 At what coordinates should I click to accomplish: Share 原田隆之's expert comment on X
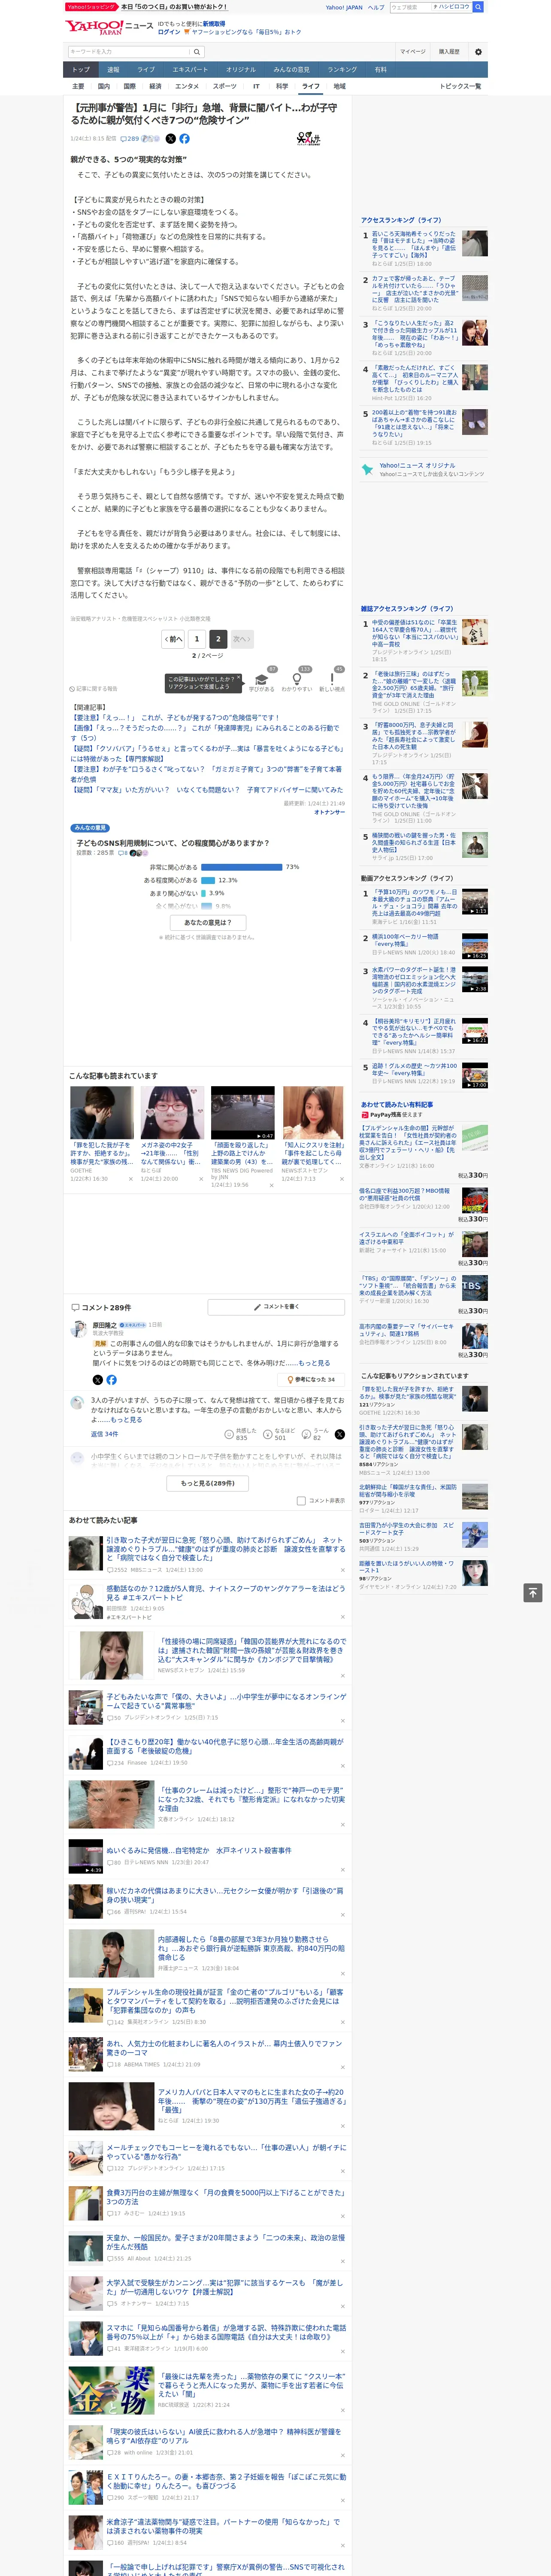[97, 1379]
